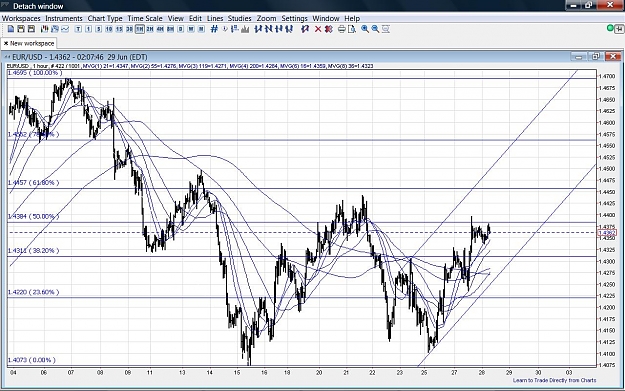Click the price scale bars icon

click(234, 29)
